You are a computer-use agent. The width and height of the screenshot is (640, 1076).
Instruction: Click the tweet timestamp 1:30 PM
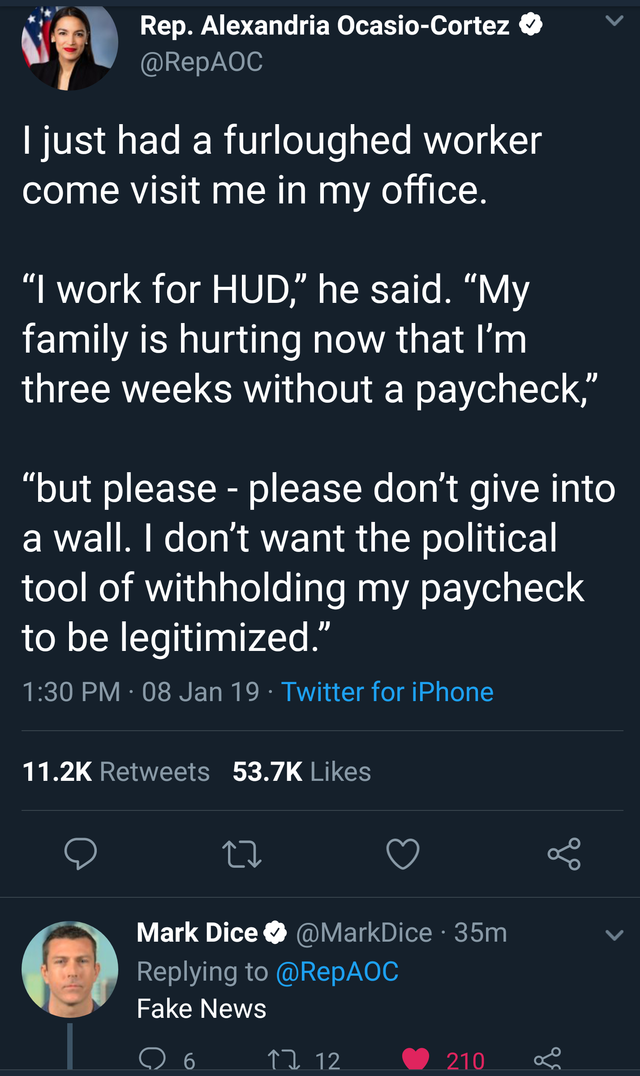click(72, 692)
